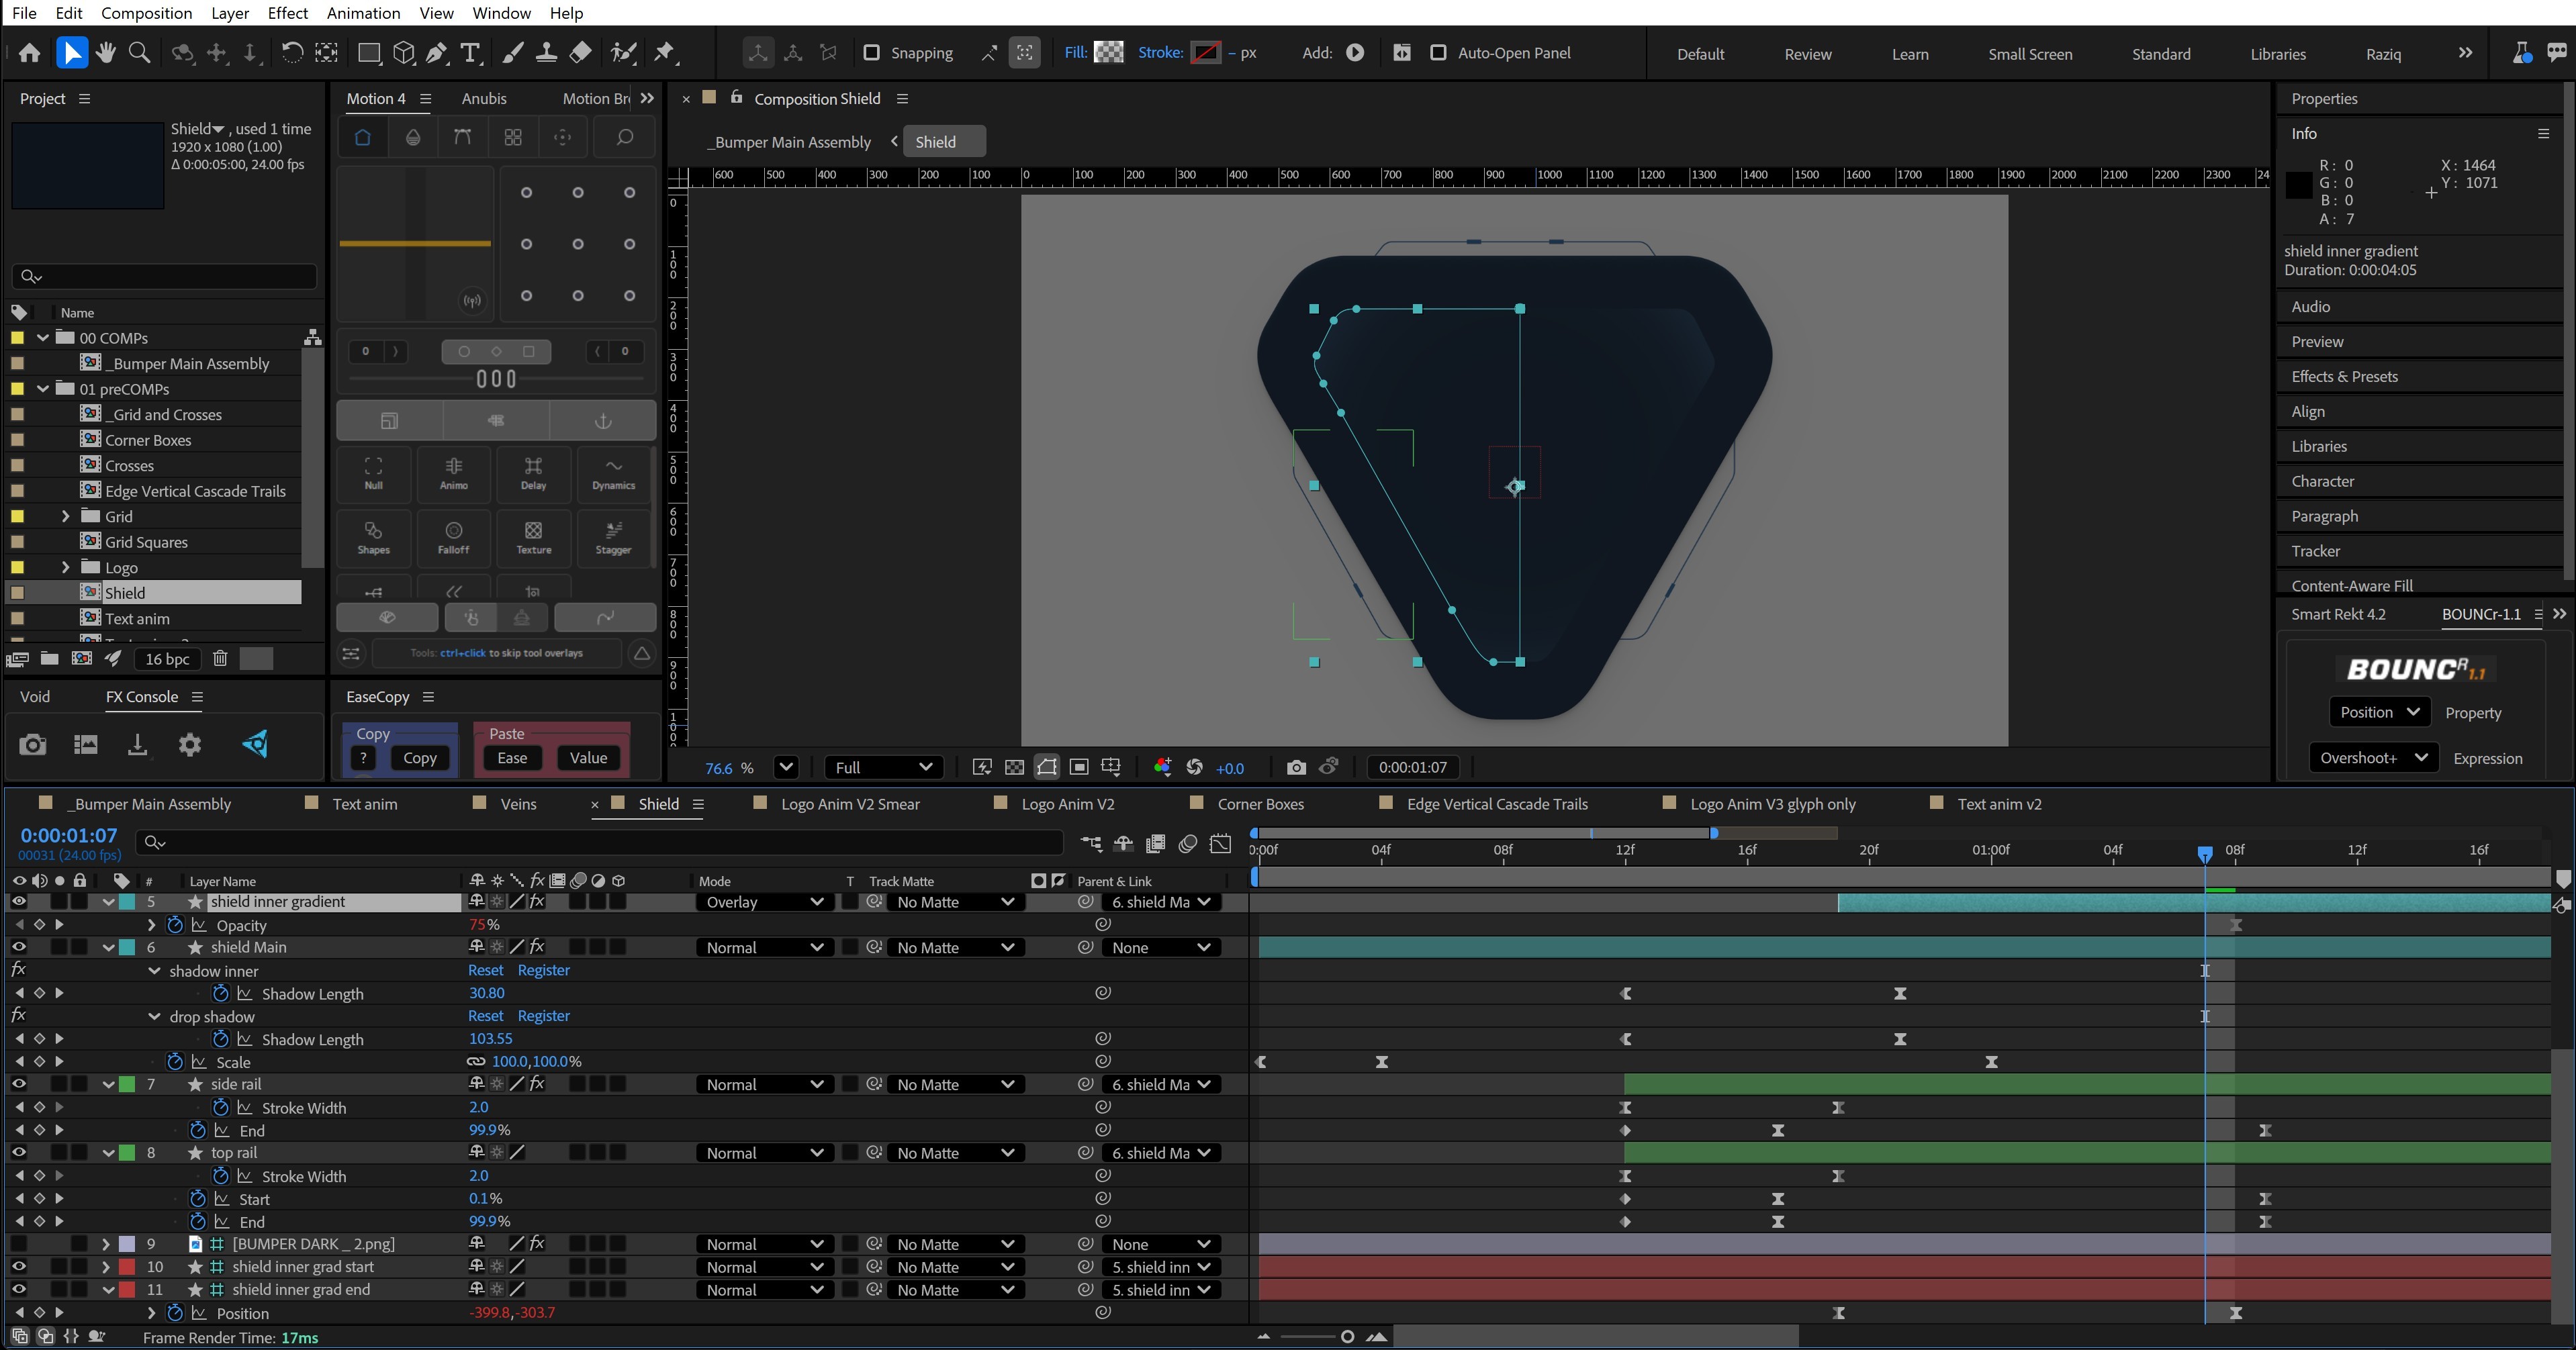Enable the Auto-Open Panel checkbox

(x=1438, y=53)
